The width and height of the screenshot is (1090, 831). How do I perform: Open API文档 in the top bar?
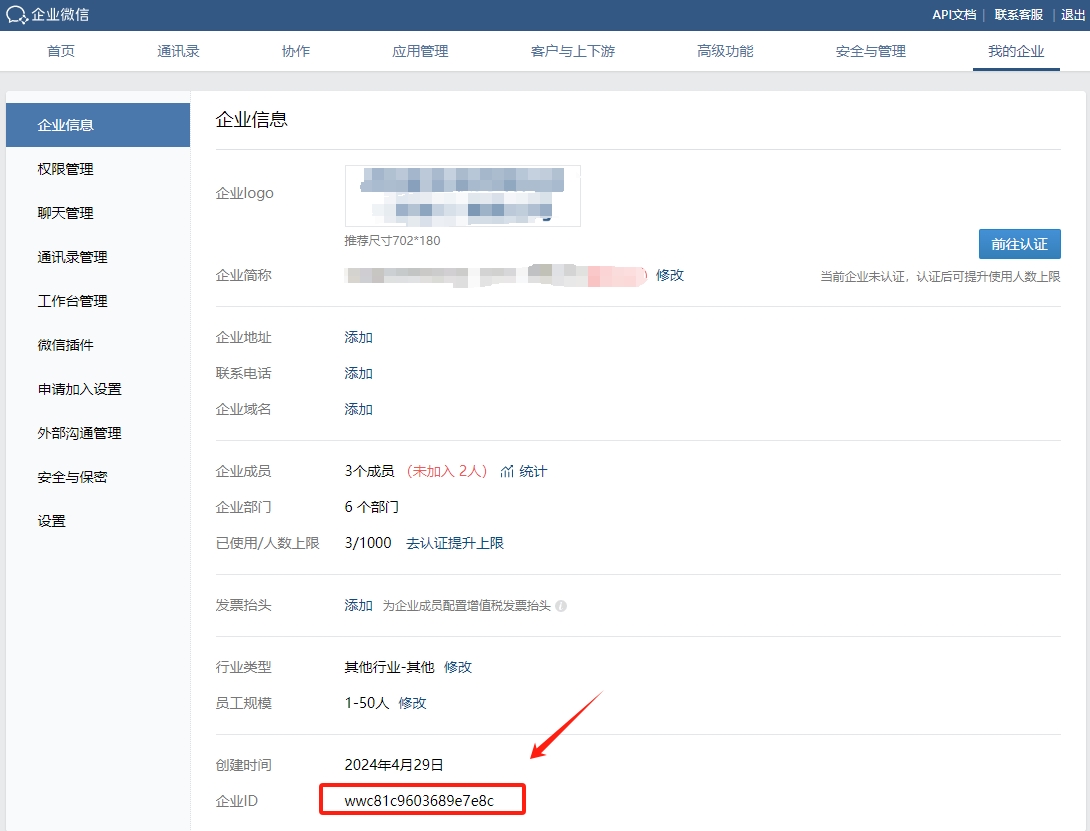tap(954, 15)
